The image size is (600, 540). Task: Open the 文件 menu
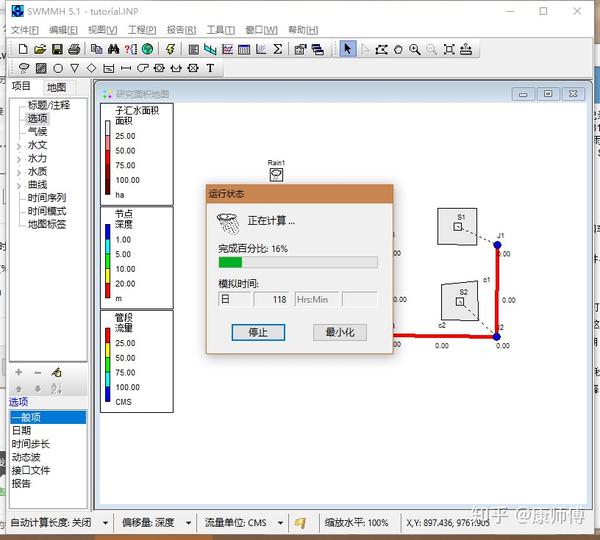[24, 30]
